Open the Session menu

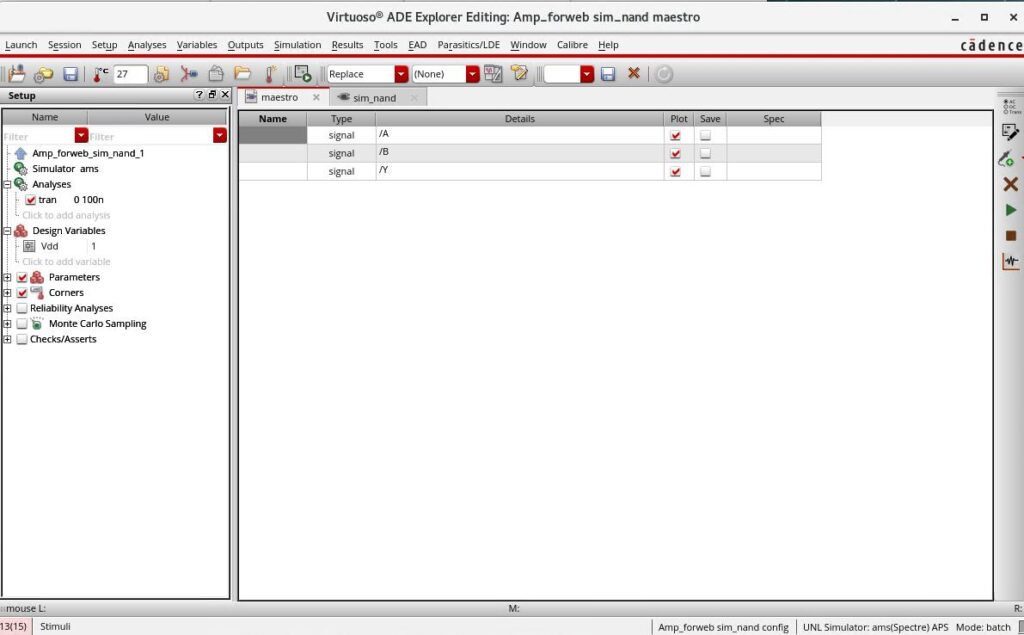click(65, 45)
